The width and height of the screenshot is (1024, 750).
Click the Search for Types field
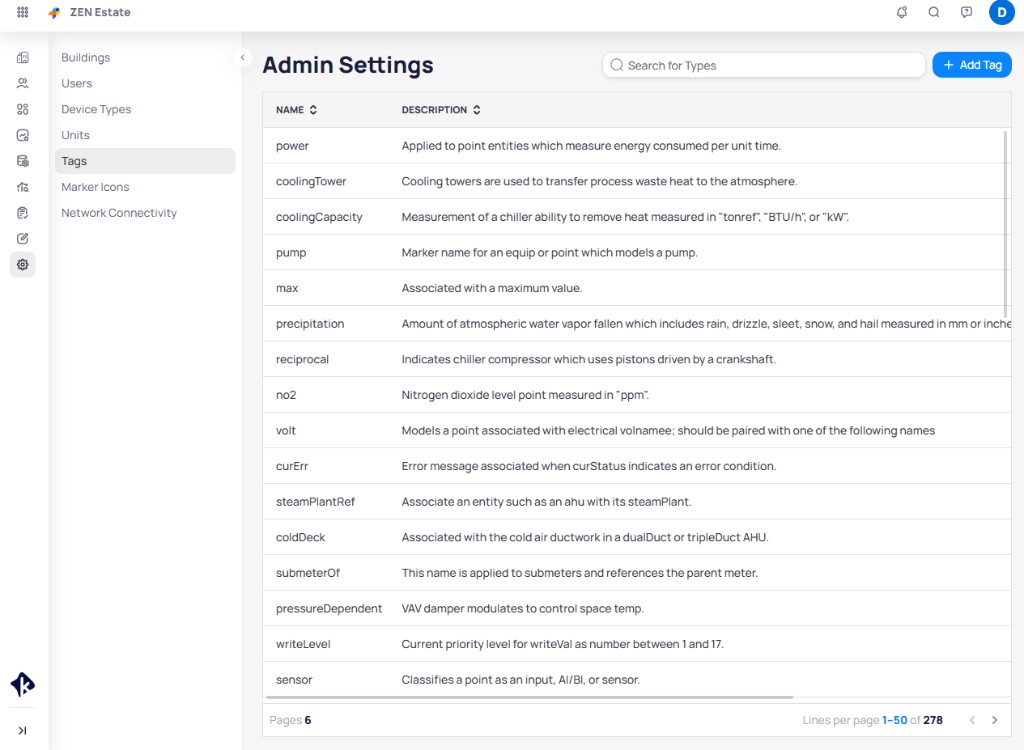point(763,65)
